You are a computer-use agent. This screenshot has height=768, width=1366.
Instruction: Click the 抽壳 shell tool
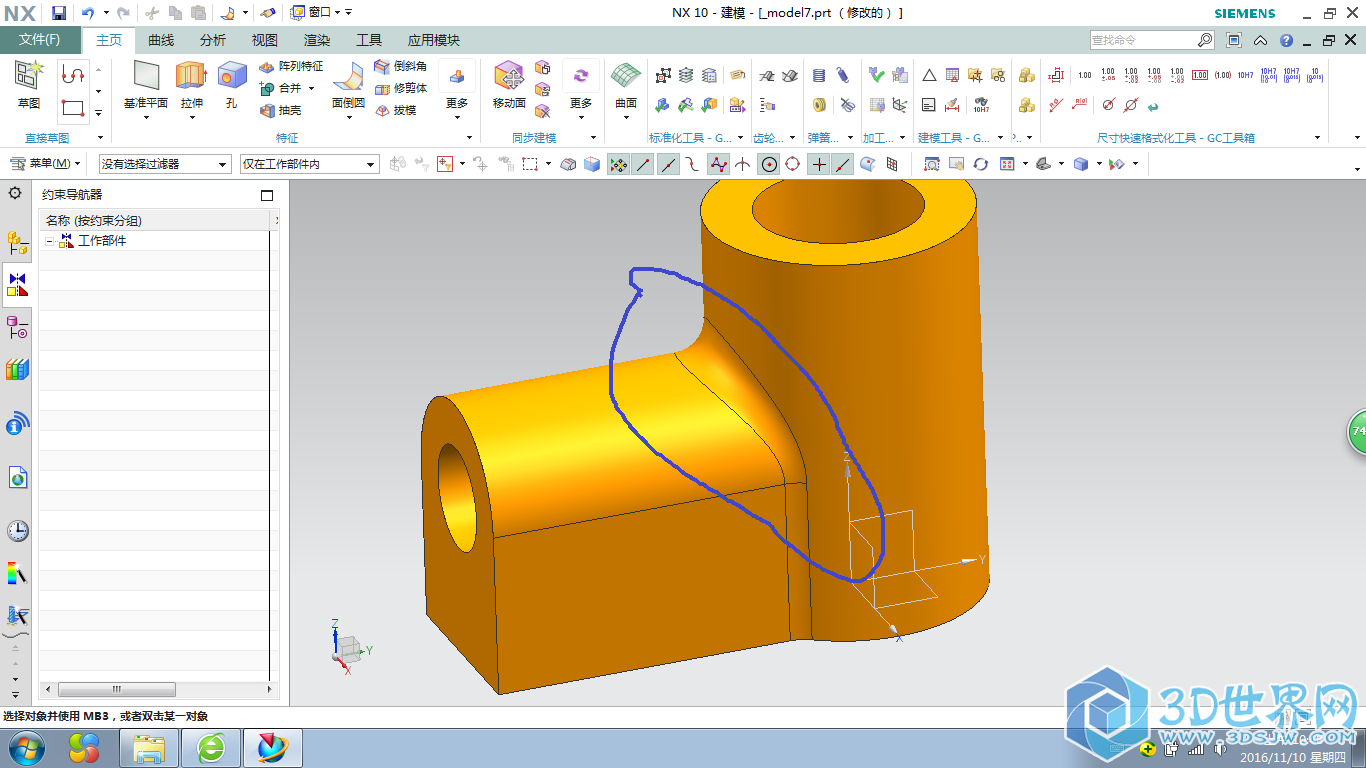[x=280, y=110]
